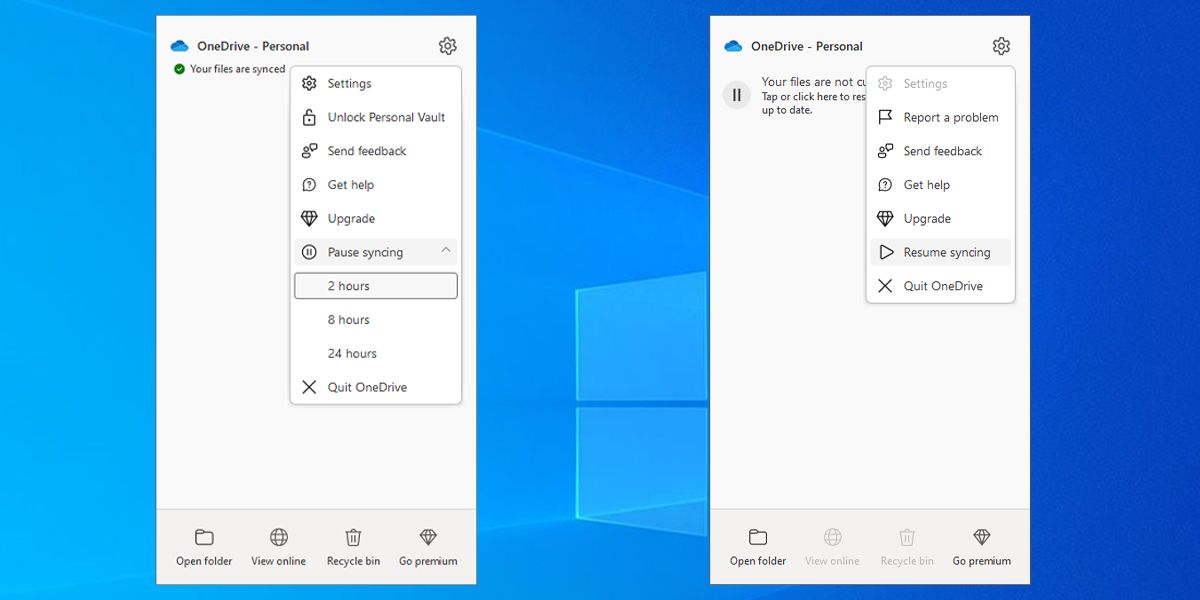This screenshot has height=600, width=1200.
Task: Click green synced checkmark status icon
Action: coord(179,69)
